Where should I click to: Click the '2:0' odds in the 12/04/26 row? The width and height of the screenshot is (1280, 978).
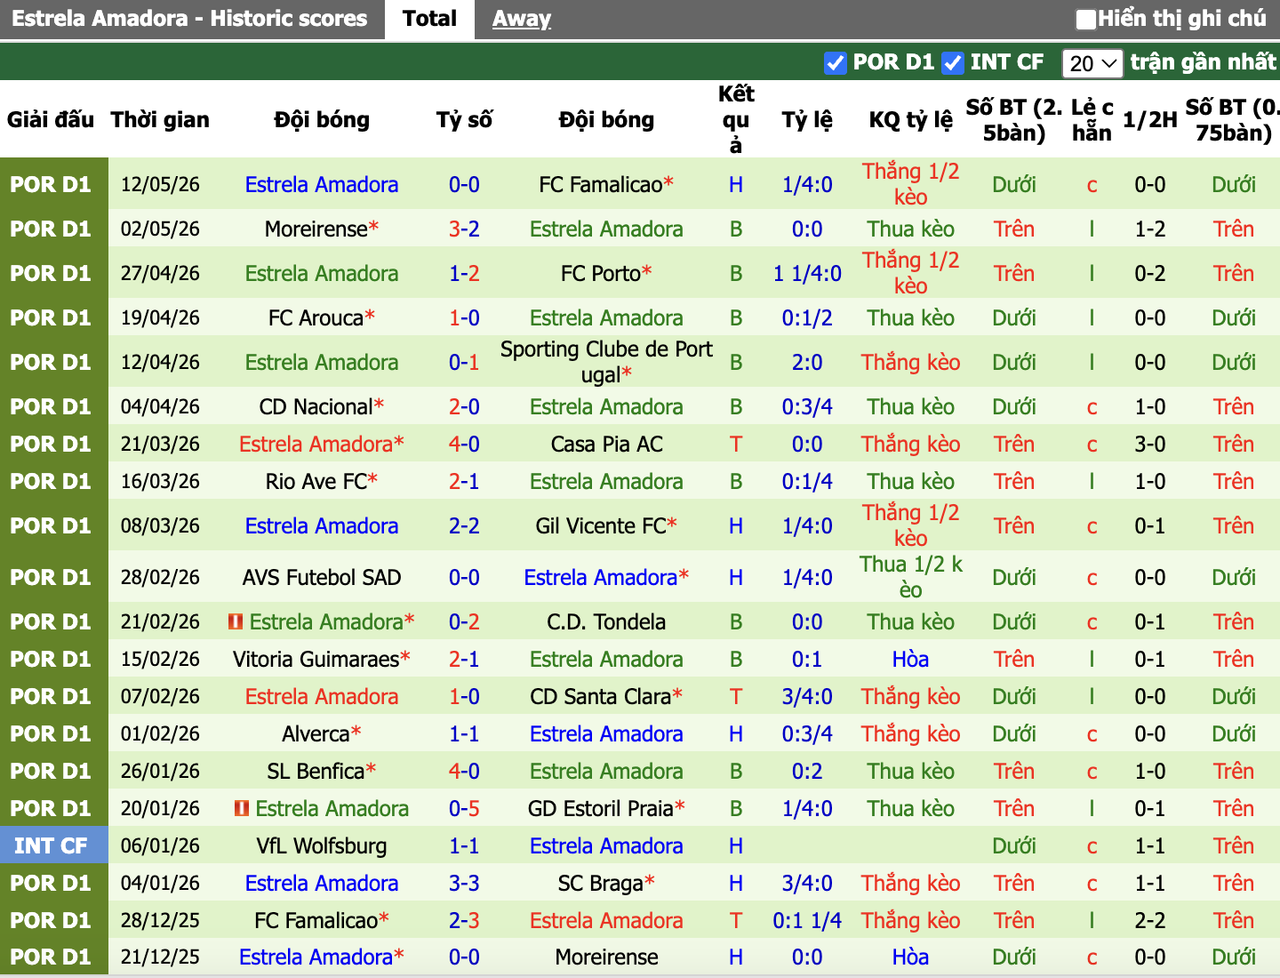[x=807, y=362]
